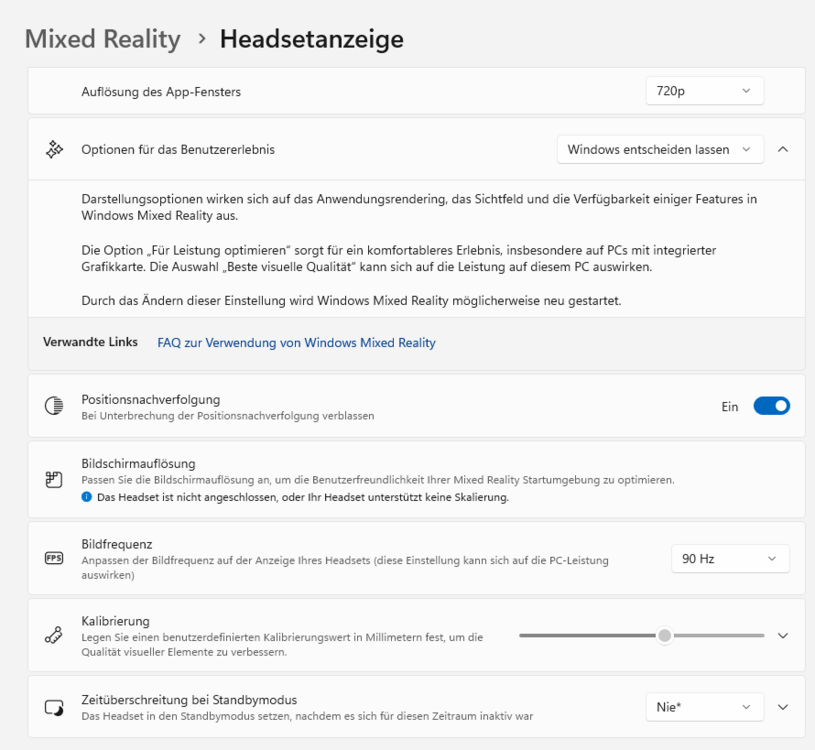Click the Headsetanzeige page title
Viewport: 815px width, 750px height.
coord(311,39)
